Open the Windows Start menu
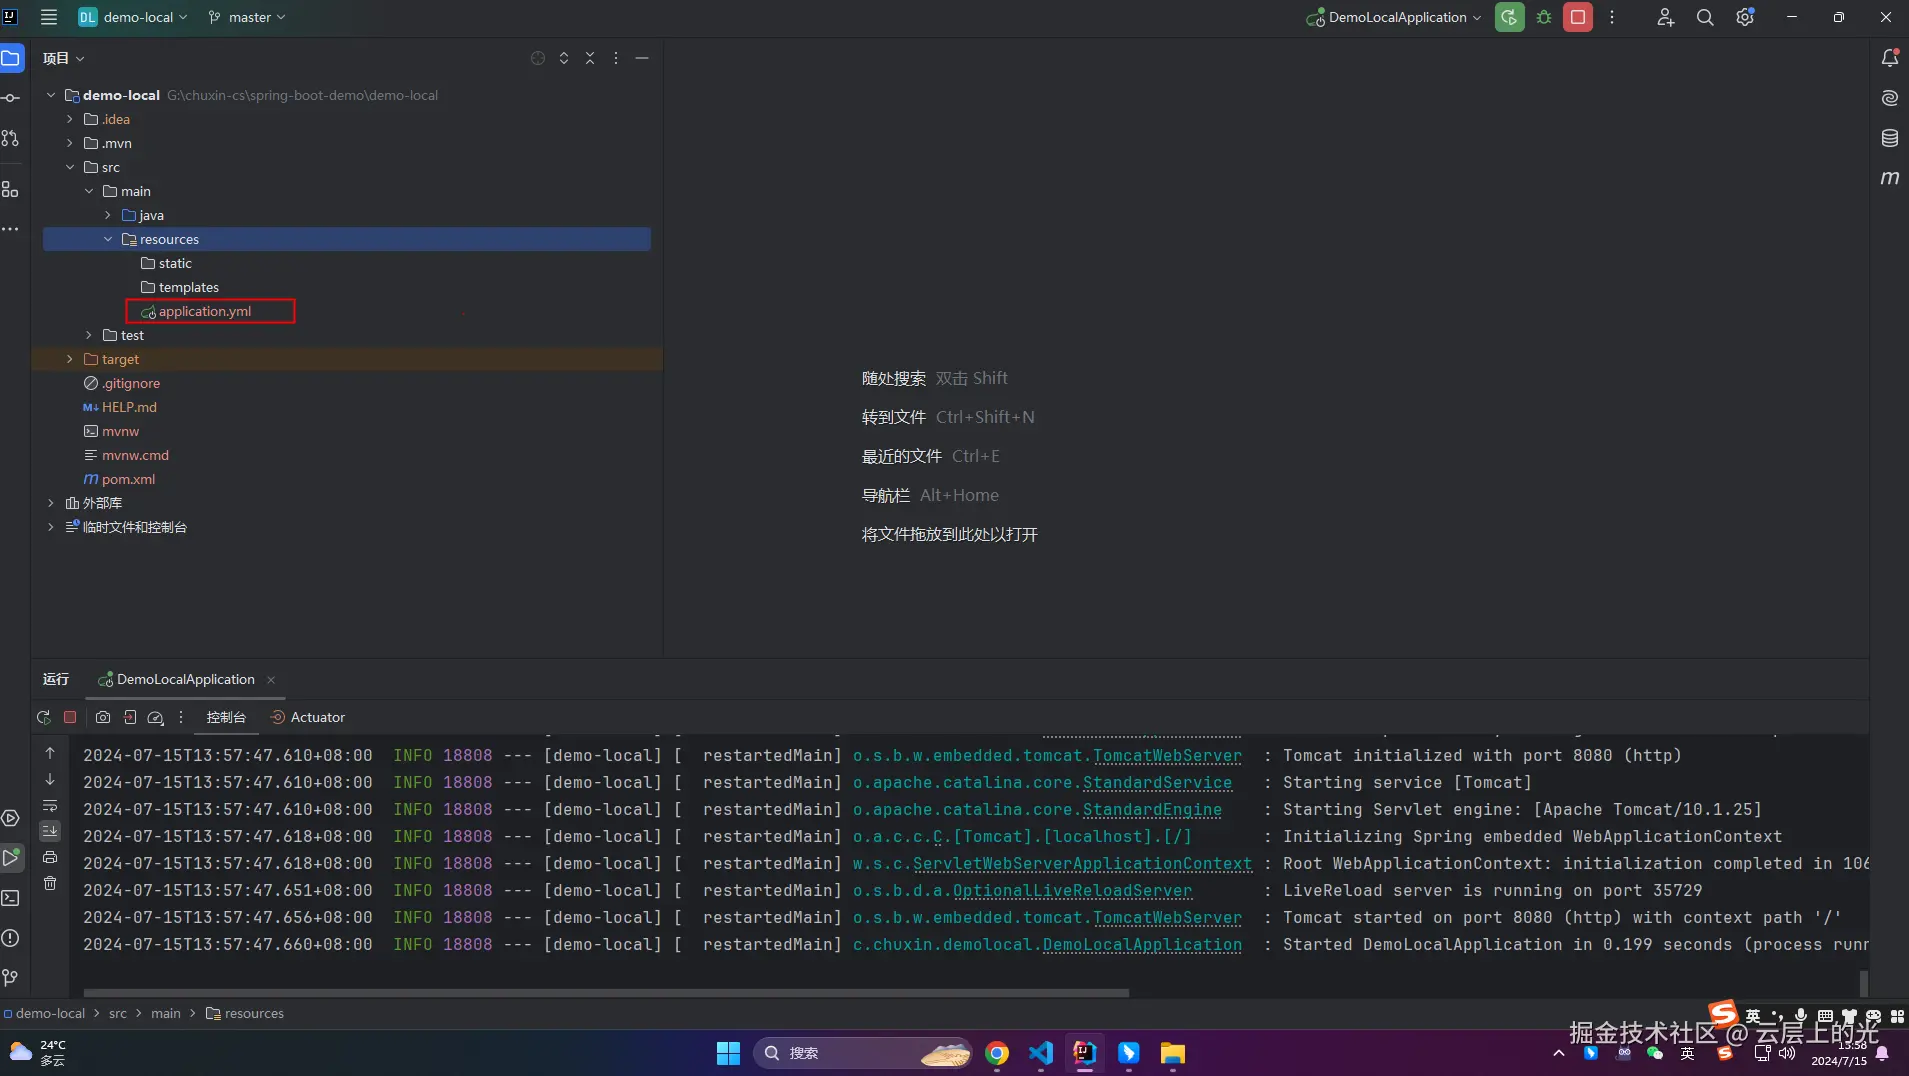 [728, 1053]
